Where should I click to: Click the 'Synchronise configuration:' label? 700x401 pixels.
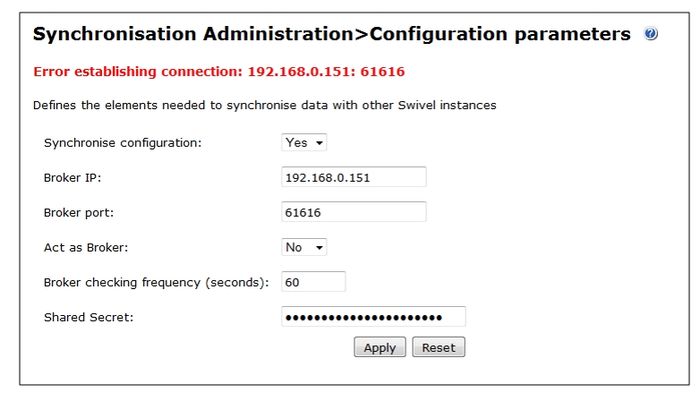123,143
